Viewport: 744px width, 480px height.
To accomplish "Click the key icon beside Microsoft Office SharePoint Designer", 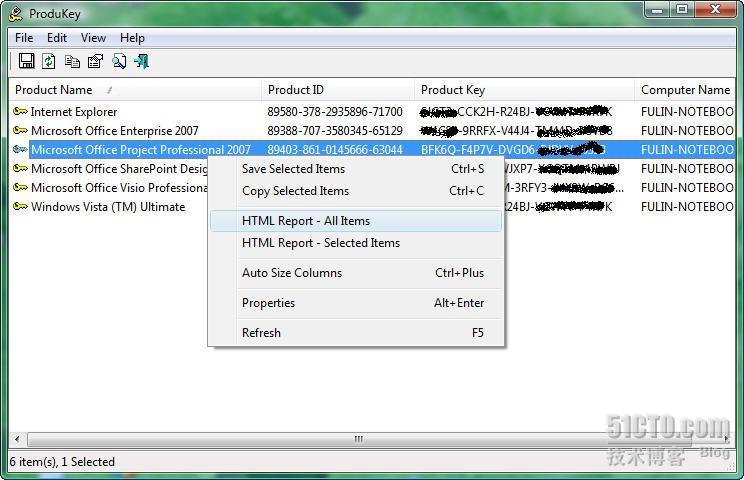I will coord(20,169).
